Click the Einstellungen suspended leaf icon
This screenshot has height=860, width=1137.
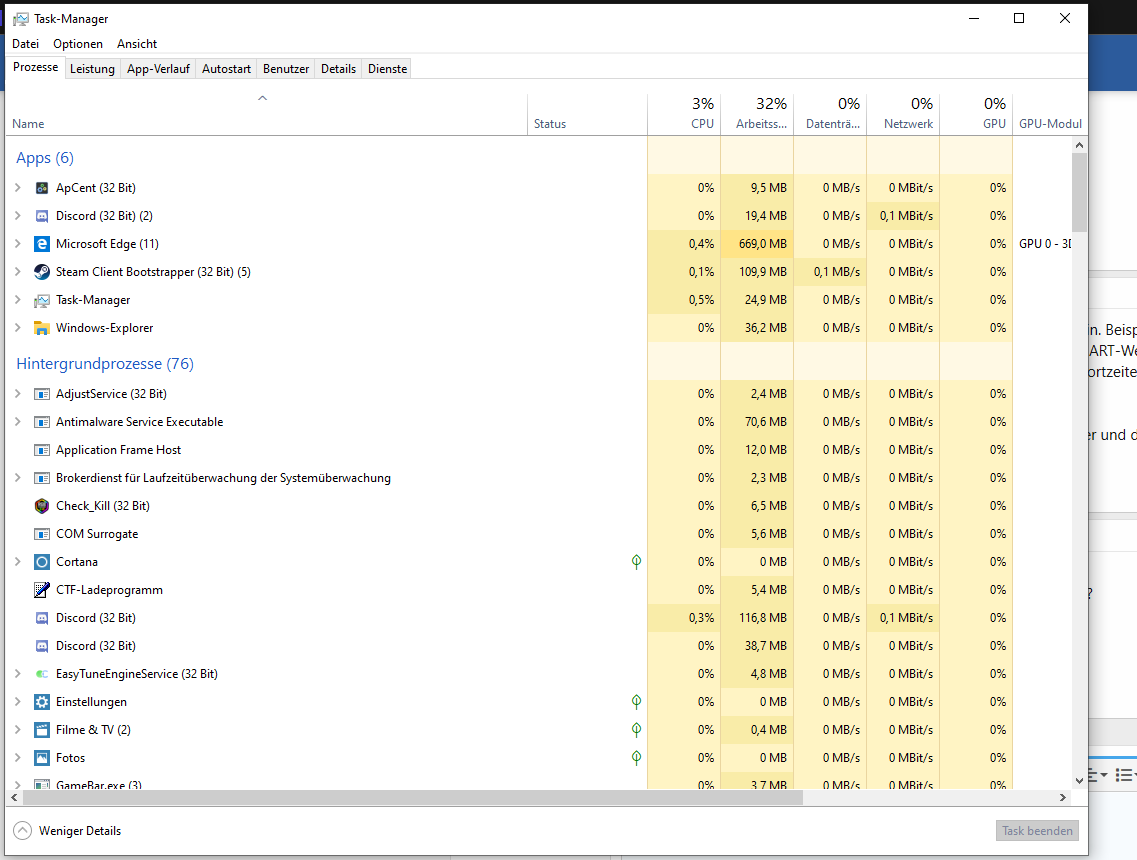tap(636, 702)
